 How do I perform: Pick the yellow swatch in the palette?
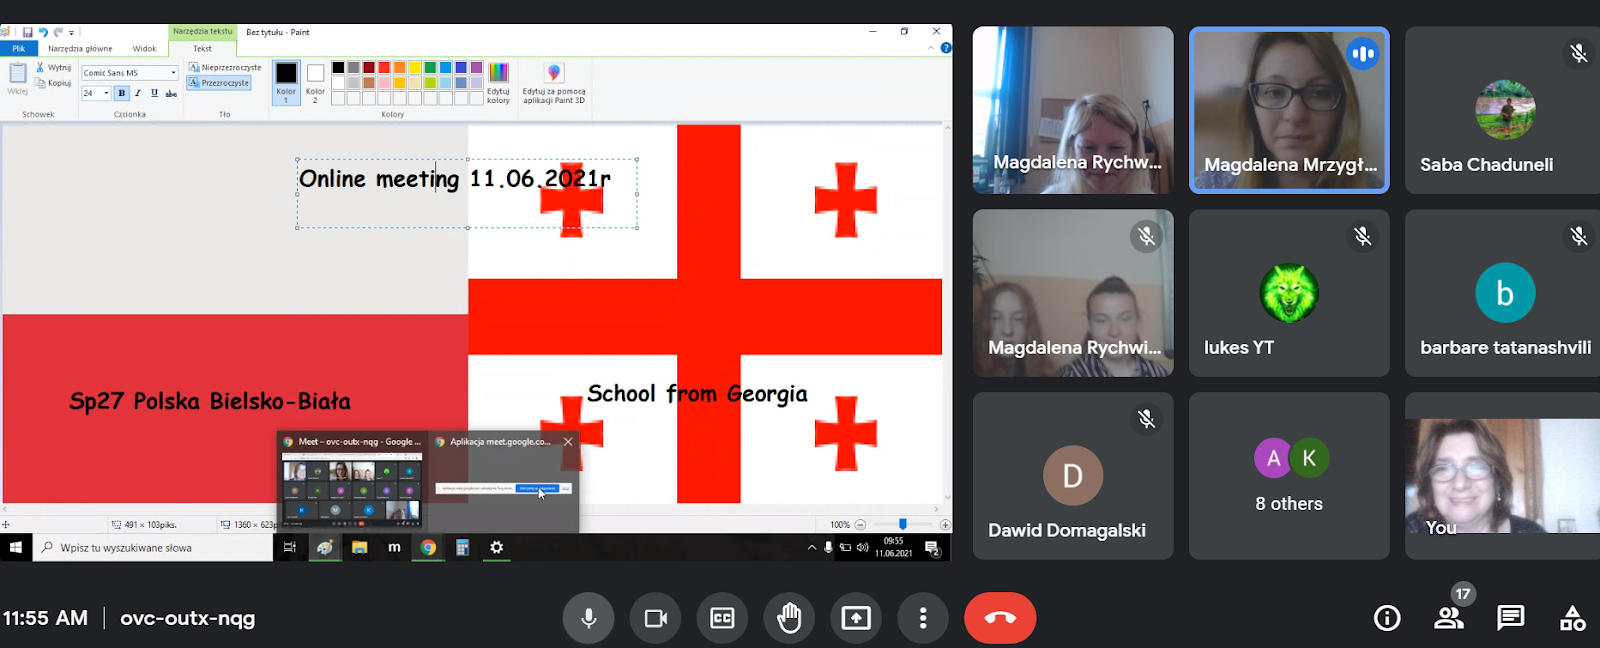415,68
